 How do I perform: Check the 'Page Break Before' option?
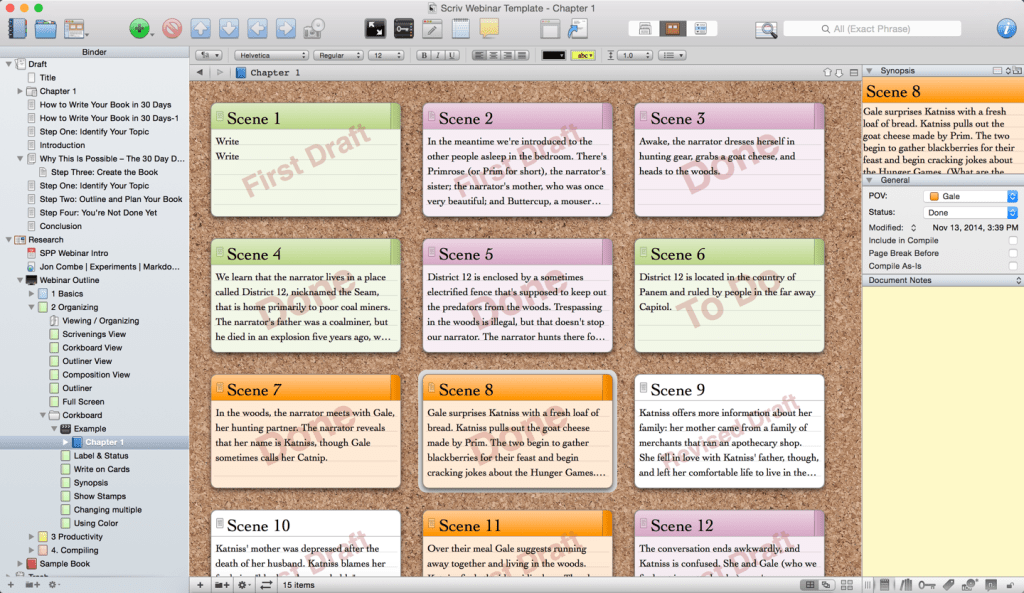pyautogui.click(x=1013, y=253)
